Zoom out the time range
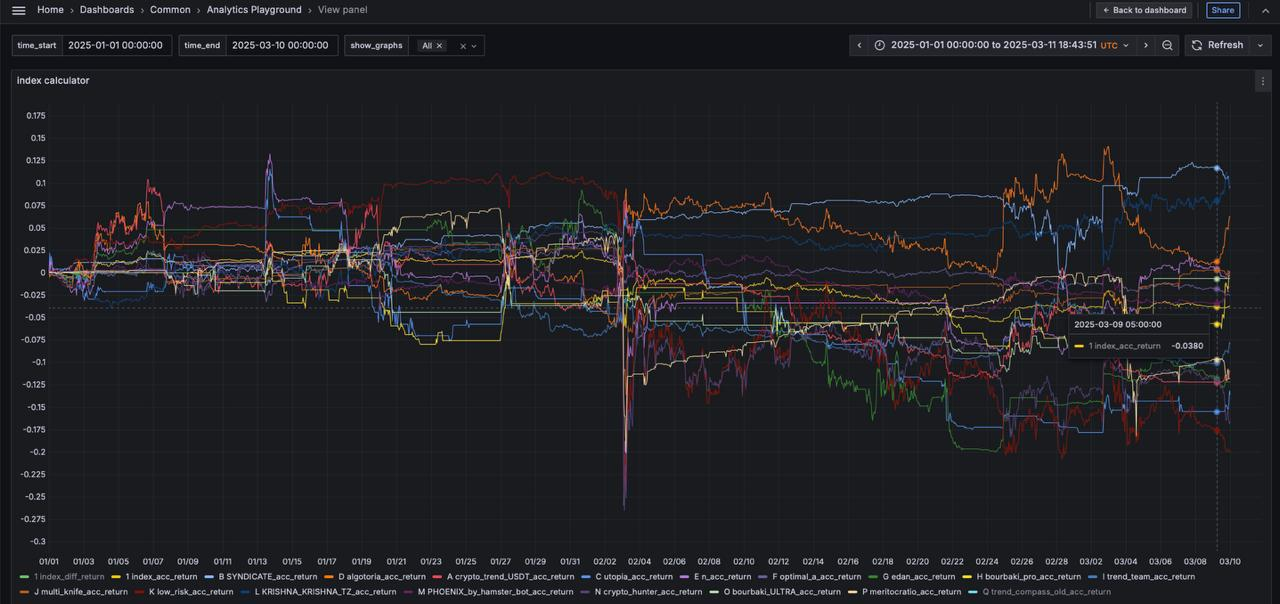1280x604 pixels. [x=1167, y=45]
